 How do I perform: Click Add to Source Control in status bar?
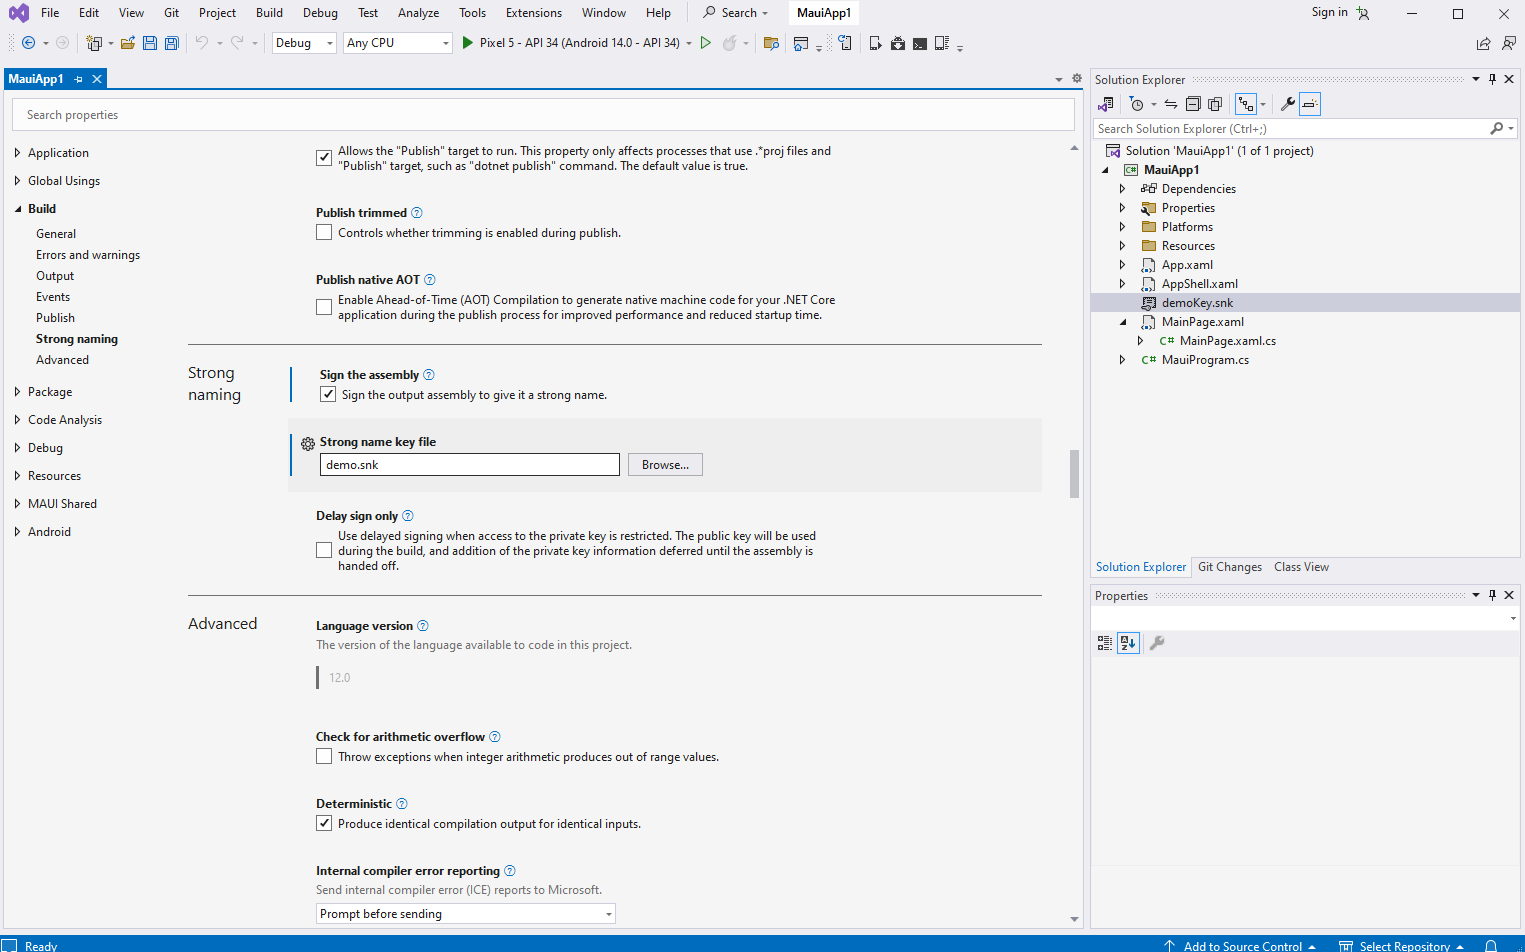[1241, 945]
